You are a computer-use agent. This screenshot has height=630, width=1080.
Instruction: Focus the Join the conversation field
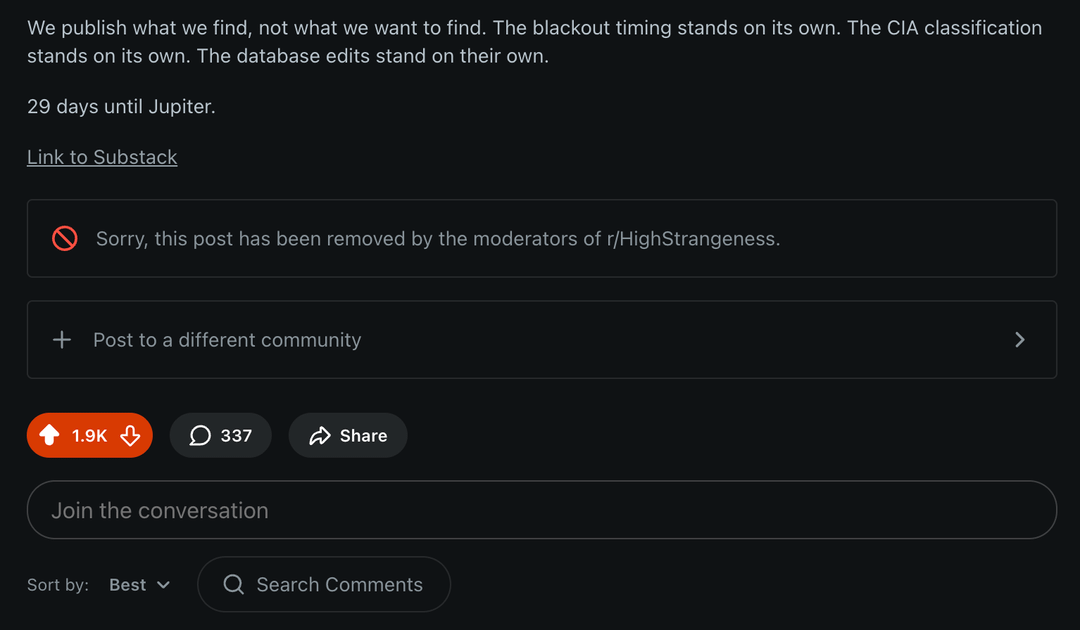pos(541,510)
